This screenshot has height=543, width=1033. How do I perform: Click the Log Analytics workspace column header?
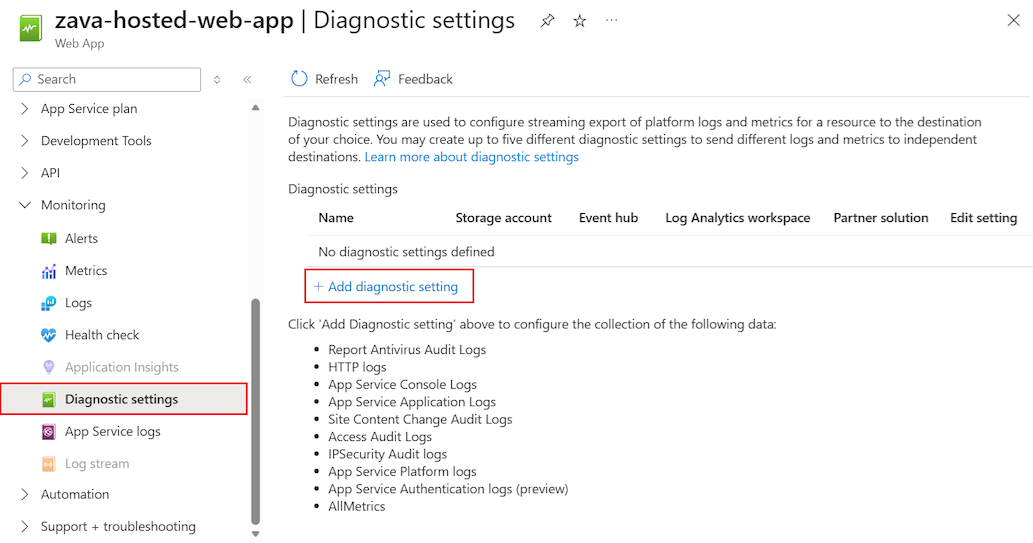(738, 218)
